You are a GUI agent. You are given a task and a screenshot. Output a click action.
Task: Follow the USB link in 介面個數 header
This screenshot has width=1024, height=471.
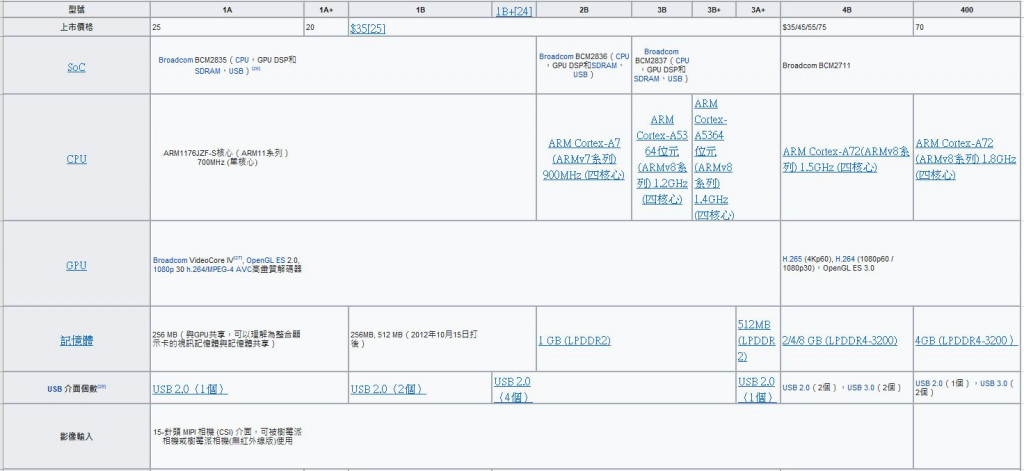pyautogui.click(x=54, y=389)
